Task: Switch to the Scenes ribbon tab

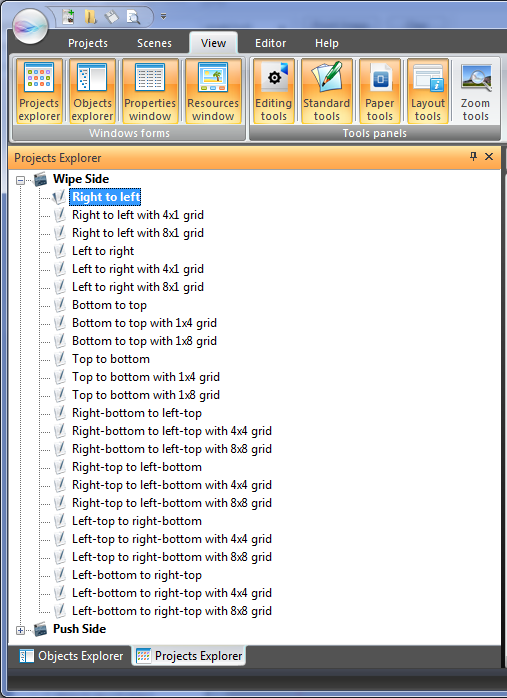Action: coord(154,43)
